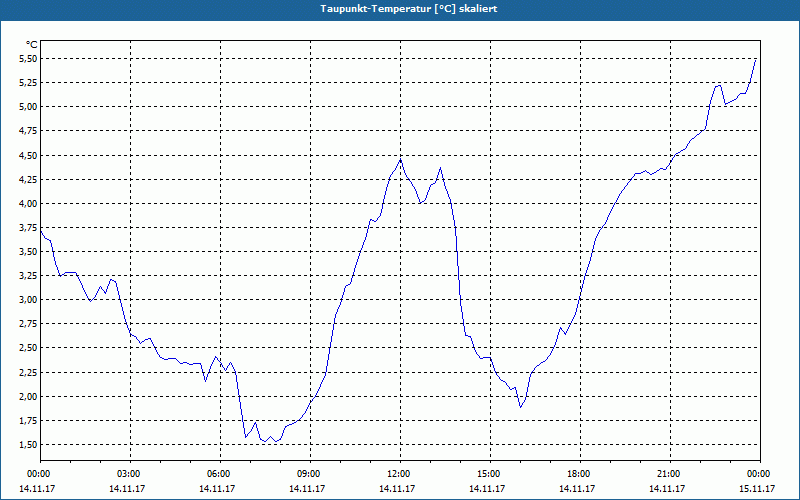Select the 14.11.17 date under 03:00
The image size is (800, 500).
click(127, 488)
